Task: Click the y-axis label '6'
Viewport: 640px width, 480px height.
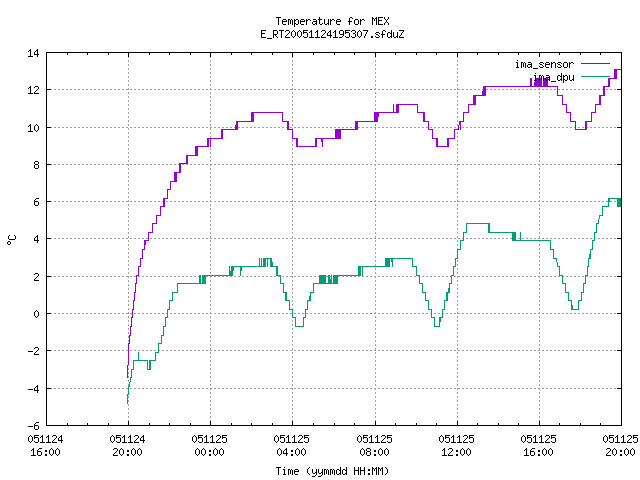Action: [36, 202]
